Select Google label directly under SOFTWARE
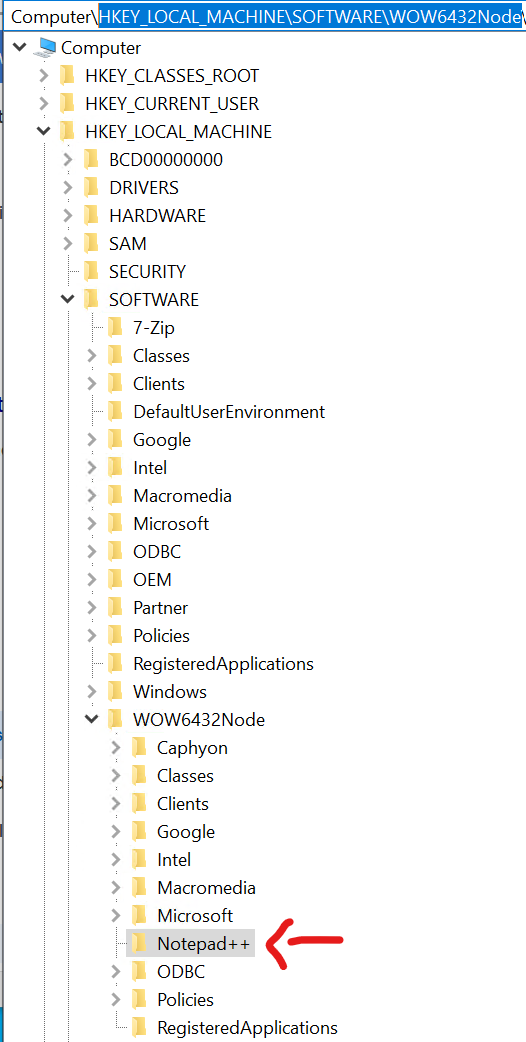The image size is (526, 1042). 162,440
